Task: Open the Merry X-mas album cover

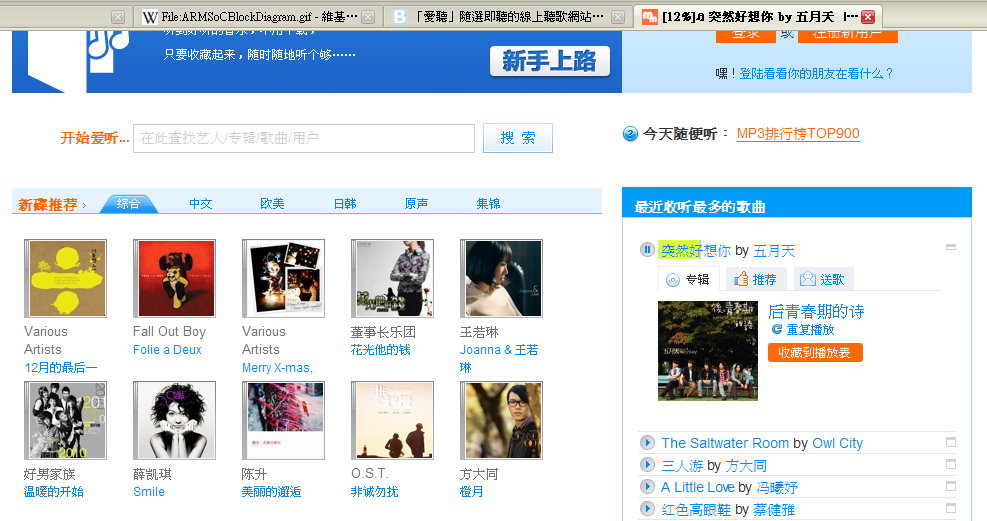Action: 283,278
